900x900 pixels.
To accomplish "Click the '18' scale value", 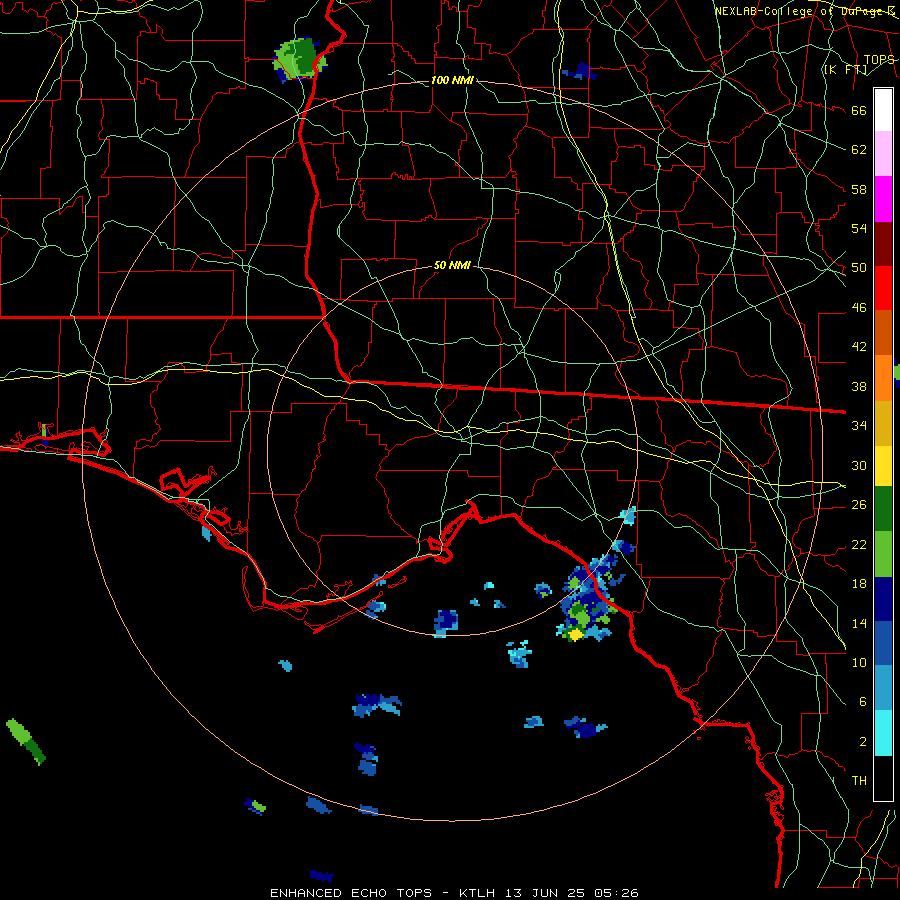I will click(859, 584).
